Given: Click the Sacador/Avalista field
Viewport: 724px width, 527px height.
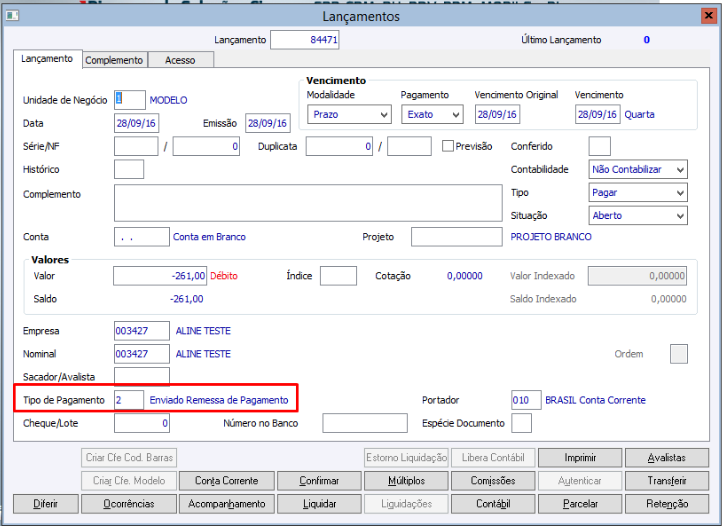Looking at the screenshot, I should click(142, 376).
